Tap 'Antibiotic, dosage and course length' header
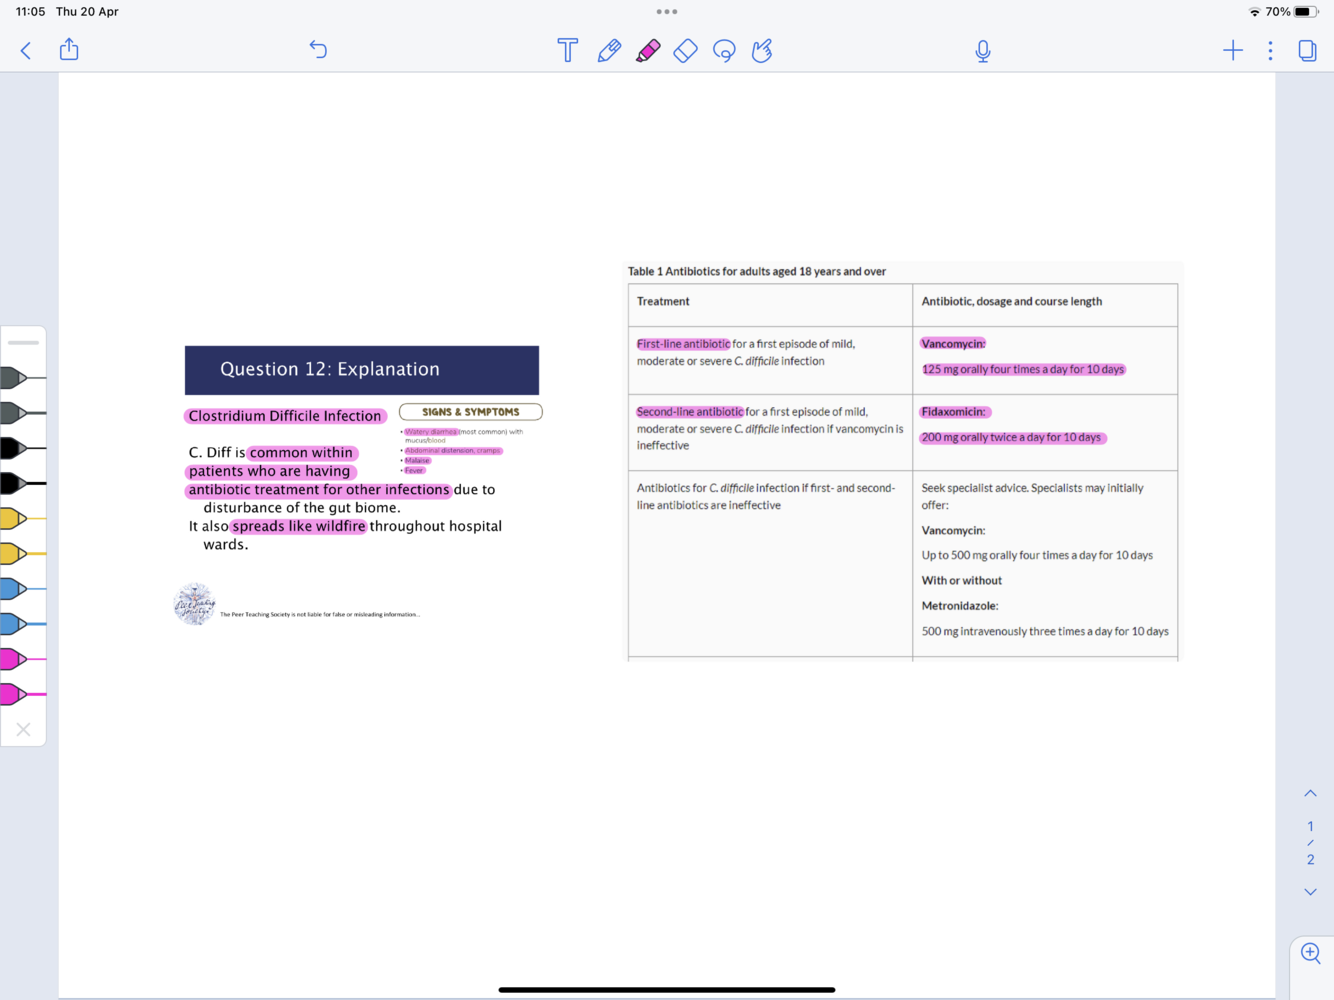Viewport: 1334px width, 1000px height. point(1012,301)
